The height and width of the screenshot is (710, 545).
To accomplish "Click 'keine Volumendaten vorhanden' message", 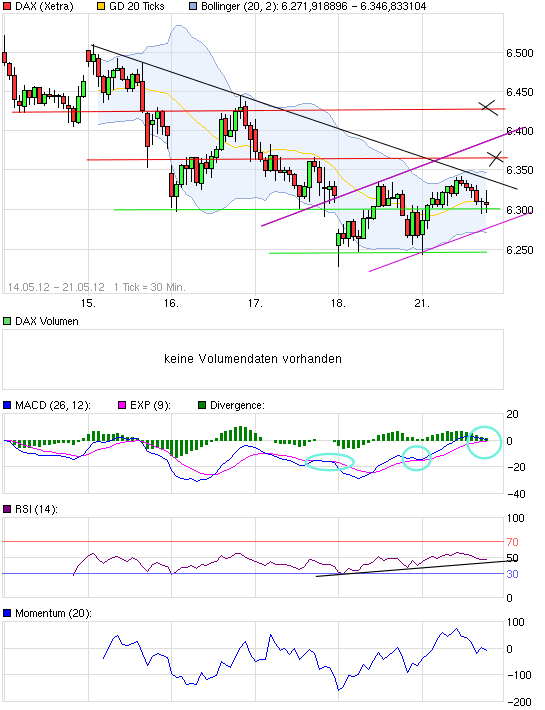I will click(253, 359).
